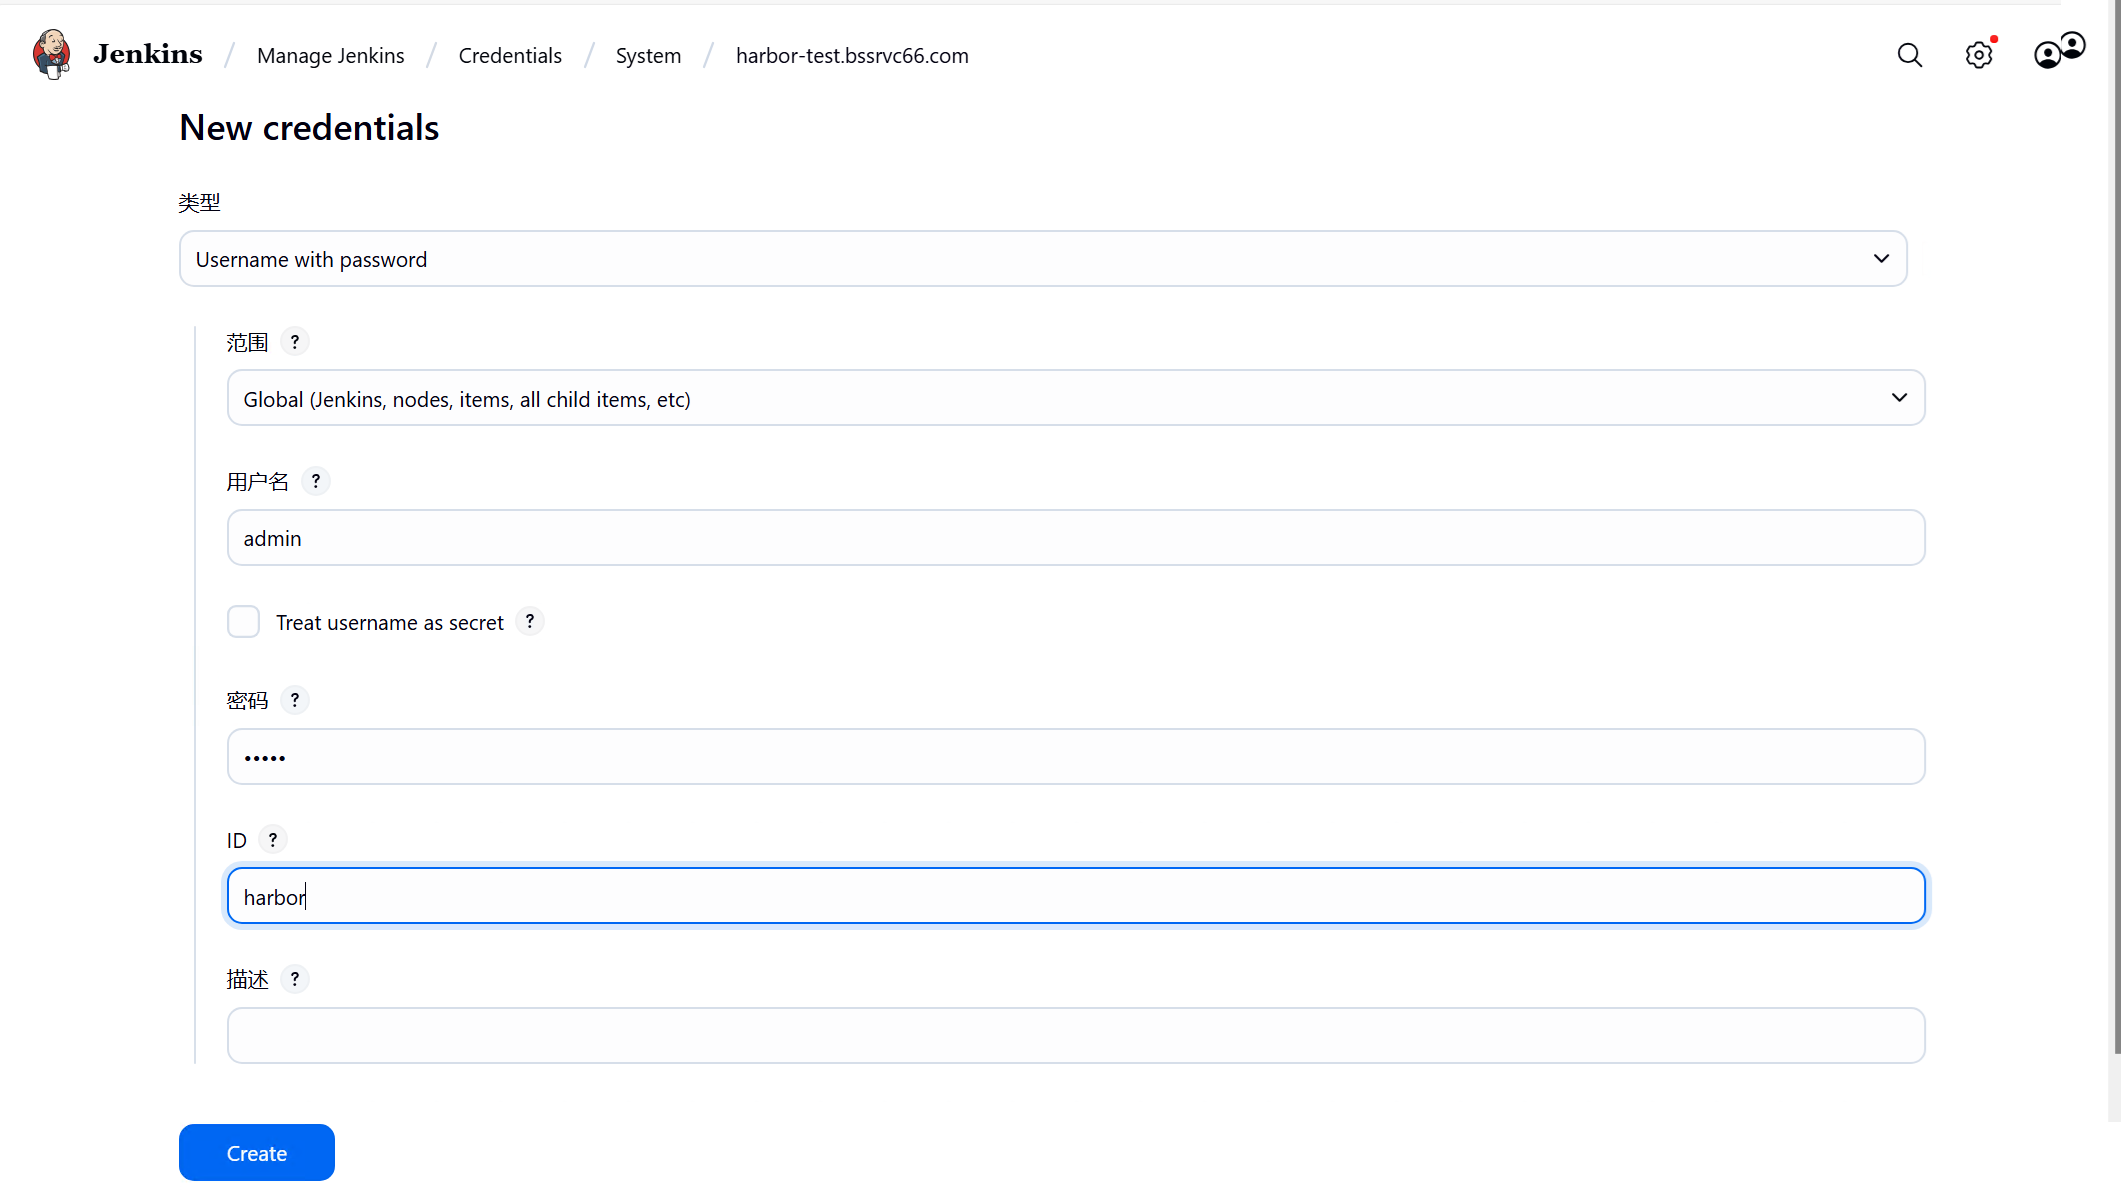Show help for ID field
The image size is (2121, 1192).
coord(272,839)
